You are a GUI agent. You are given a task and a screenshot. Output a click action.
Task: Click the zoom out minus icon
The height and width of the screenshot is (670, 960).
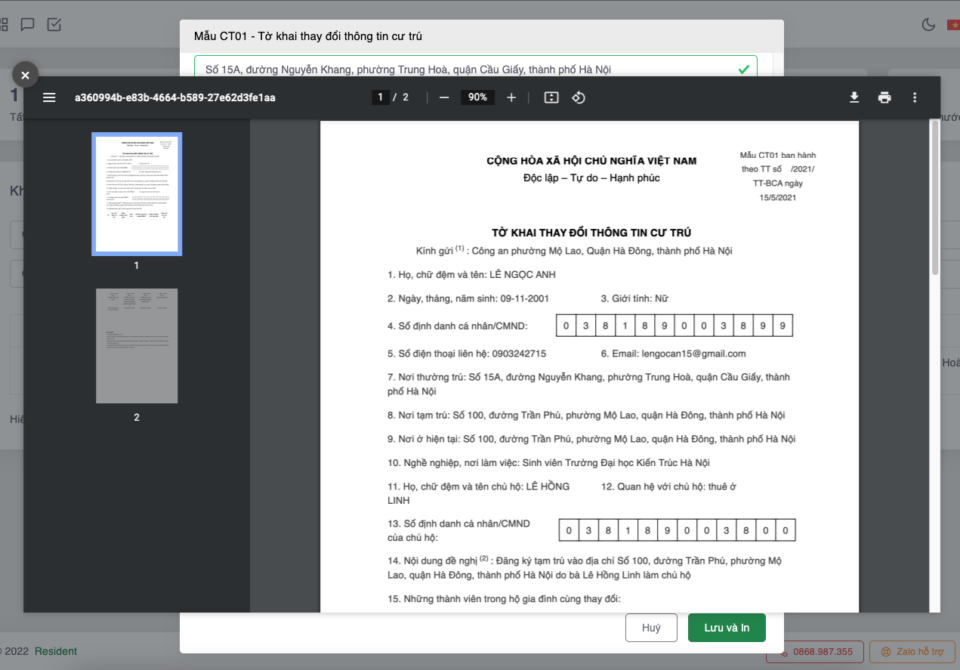tap(444, 97)
